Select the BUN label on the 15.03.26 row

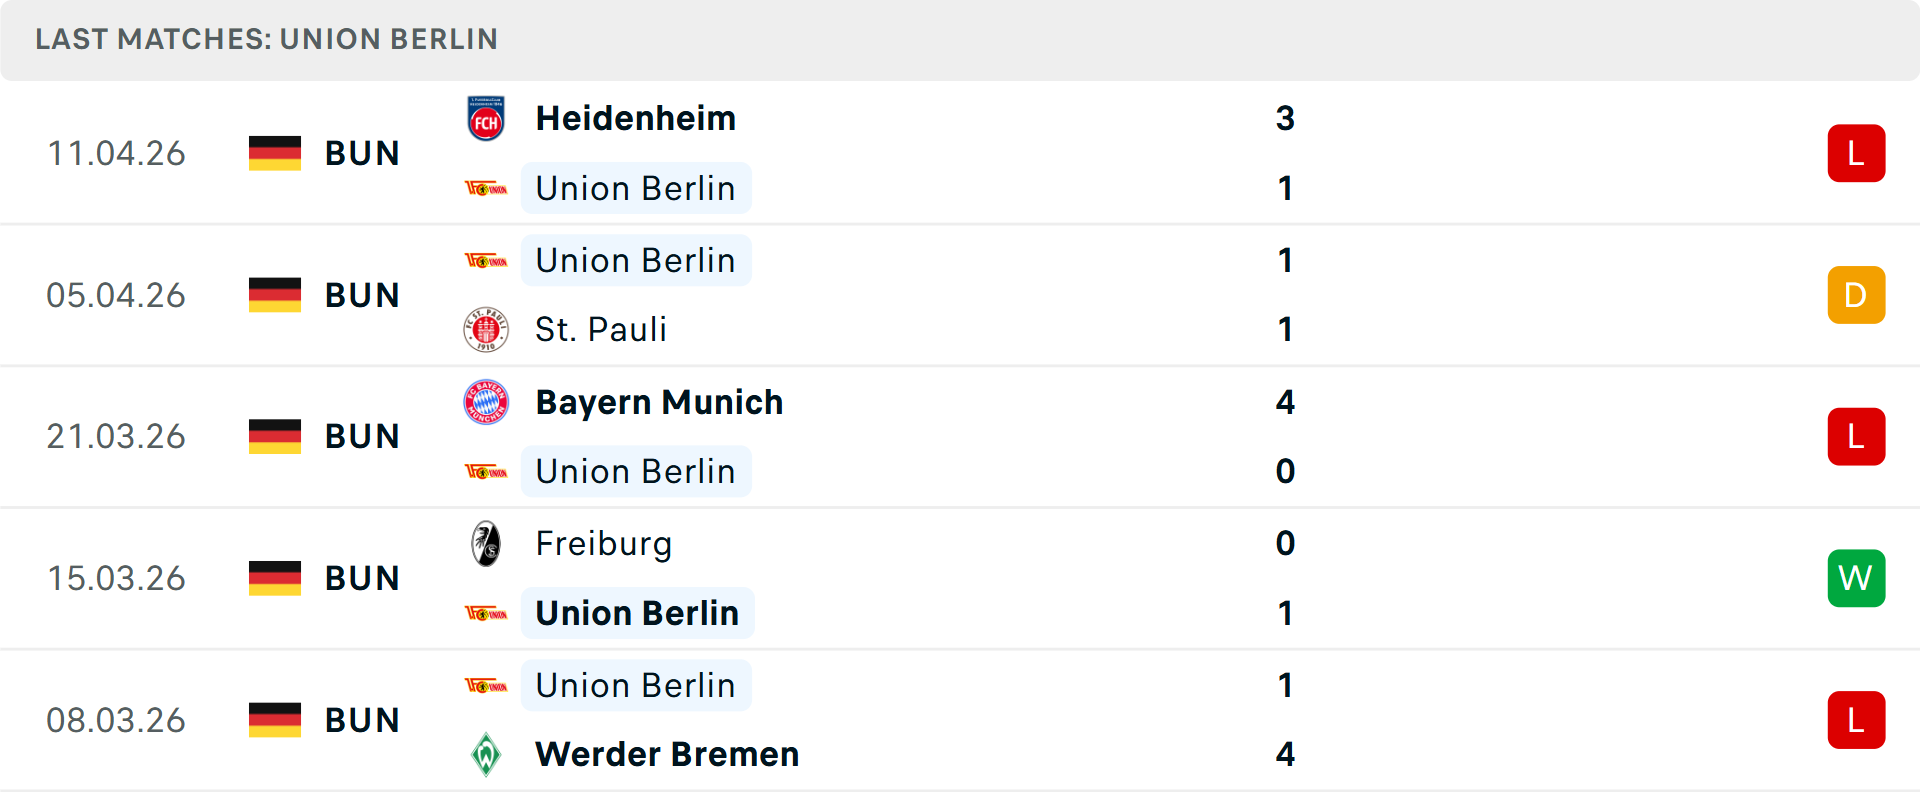362,578
